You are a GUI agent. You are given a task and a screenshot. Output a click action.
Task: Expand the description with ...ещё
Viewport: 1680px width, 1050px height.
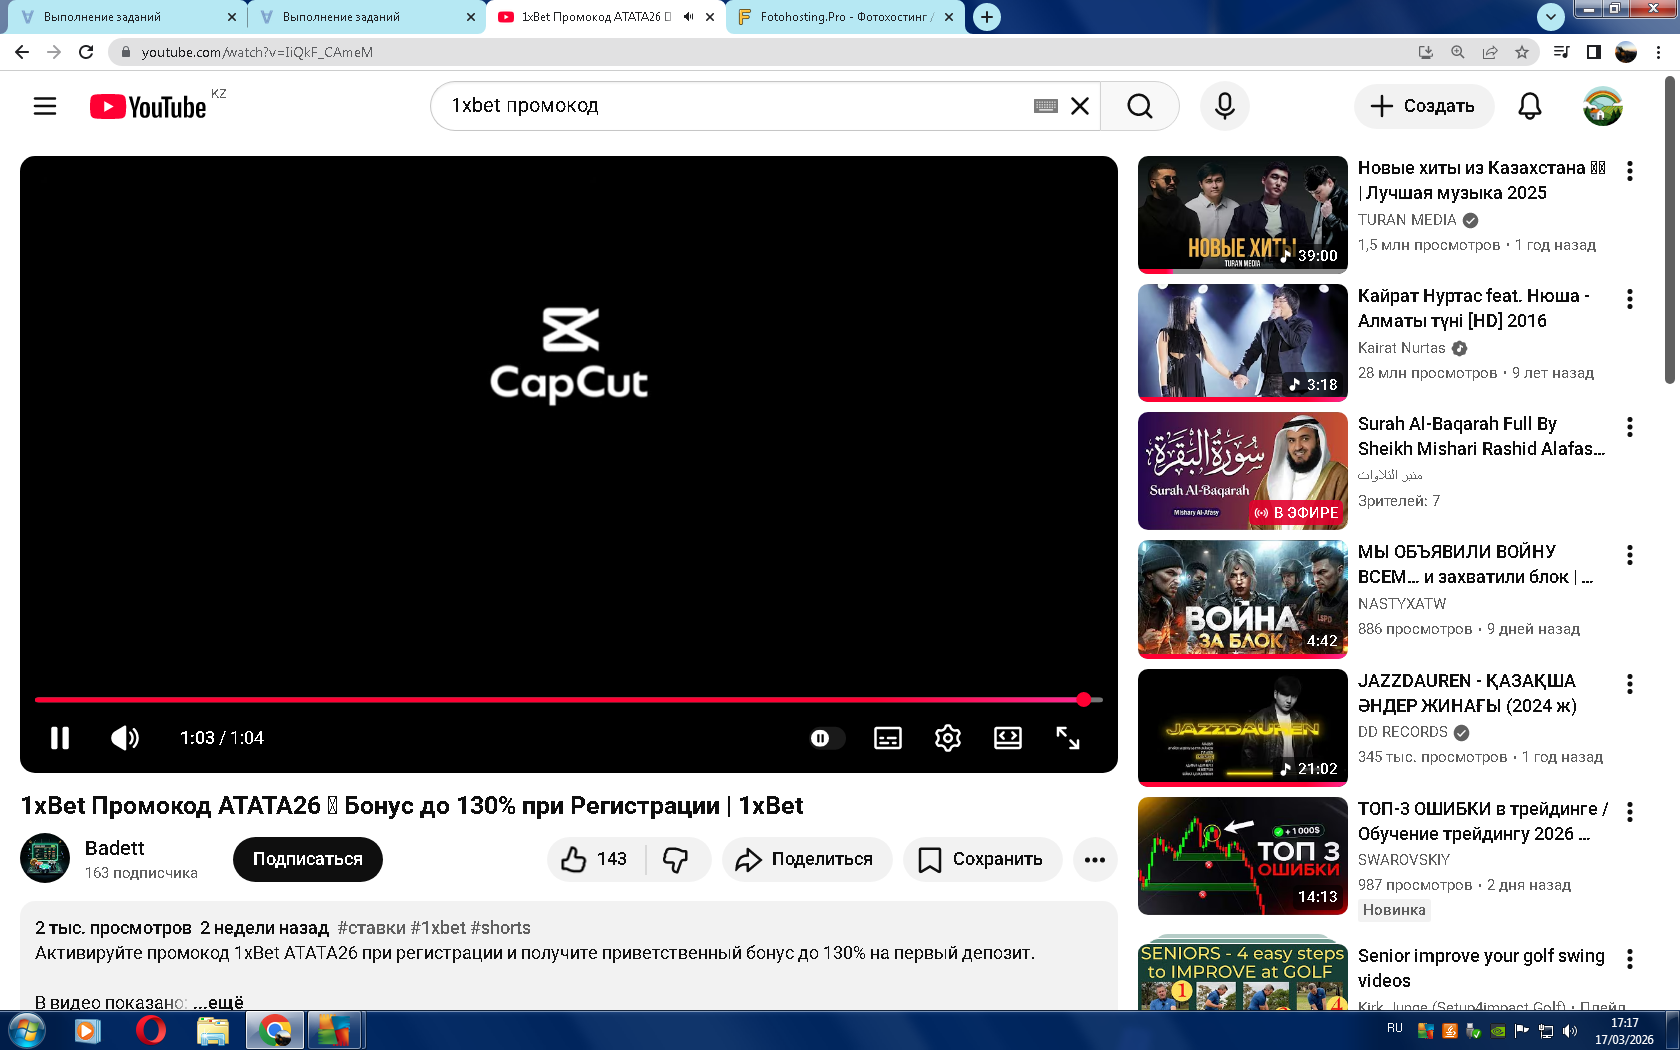[218, 1002]
